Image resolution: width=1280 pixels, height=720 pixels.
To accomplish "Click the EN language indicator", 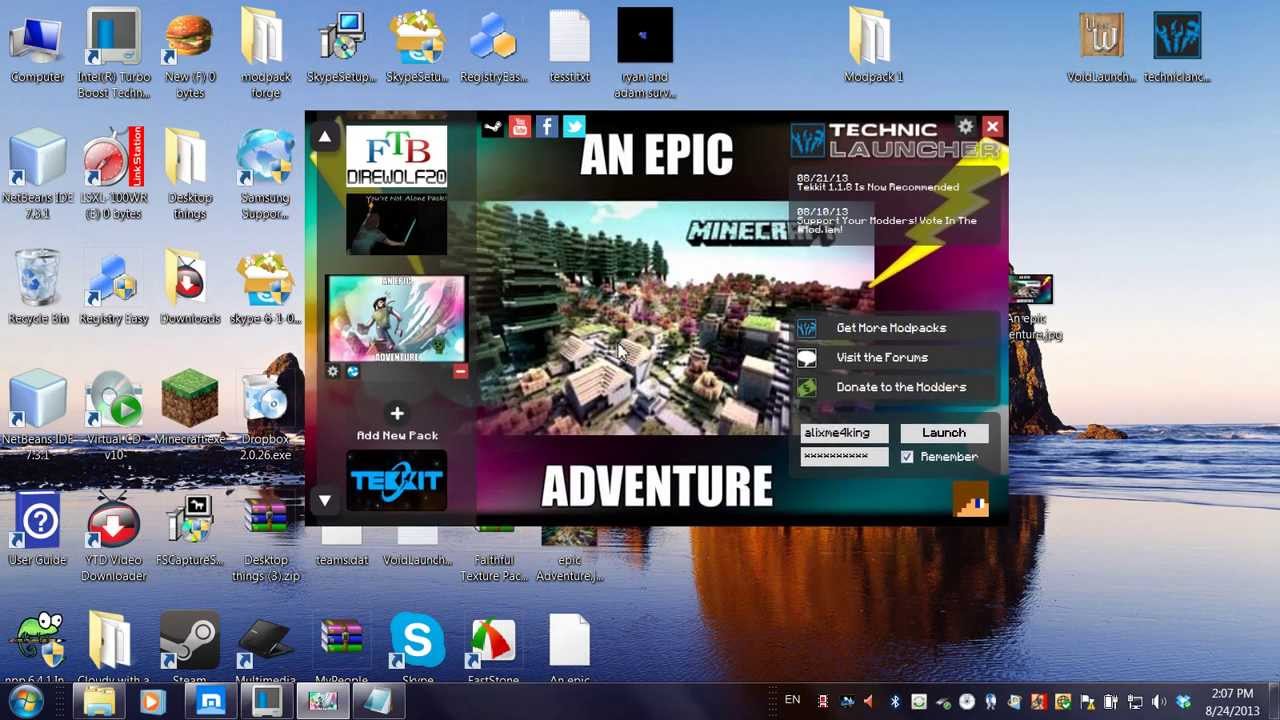I will 792,700.
